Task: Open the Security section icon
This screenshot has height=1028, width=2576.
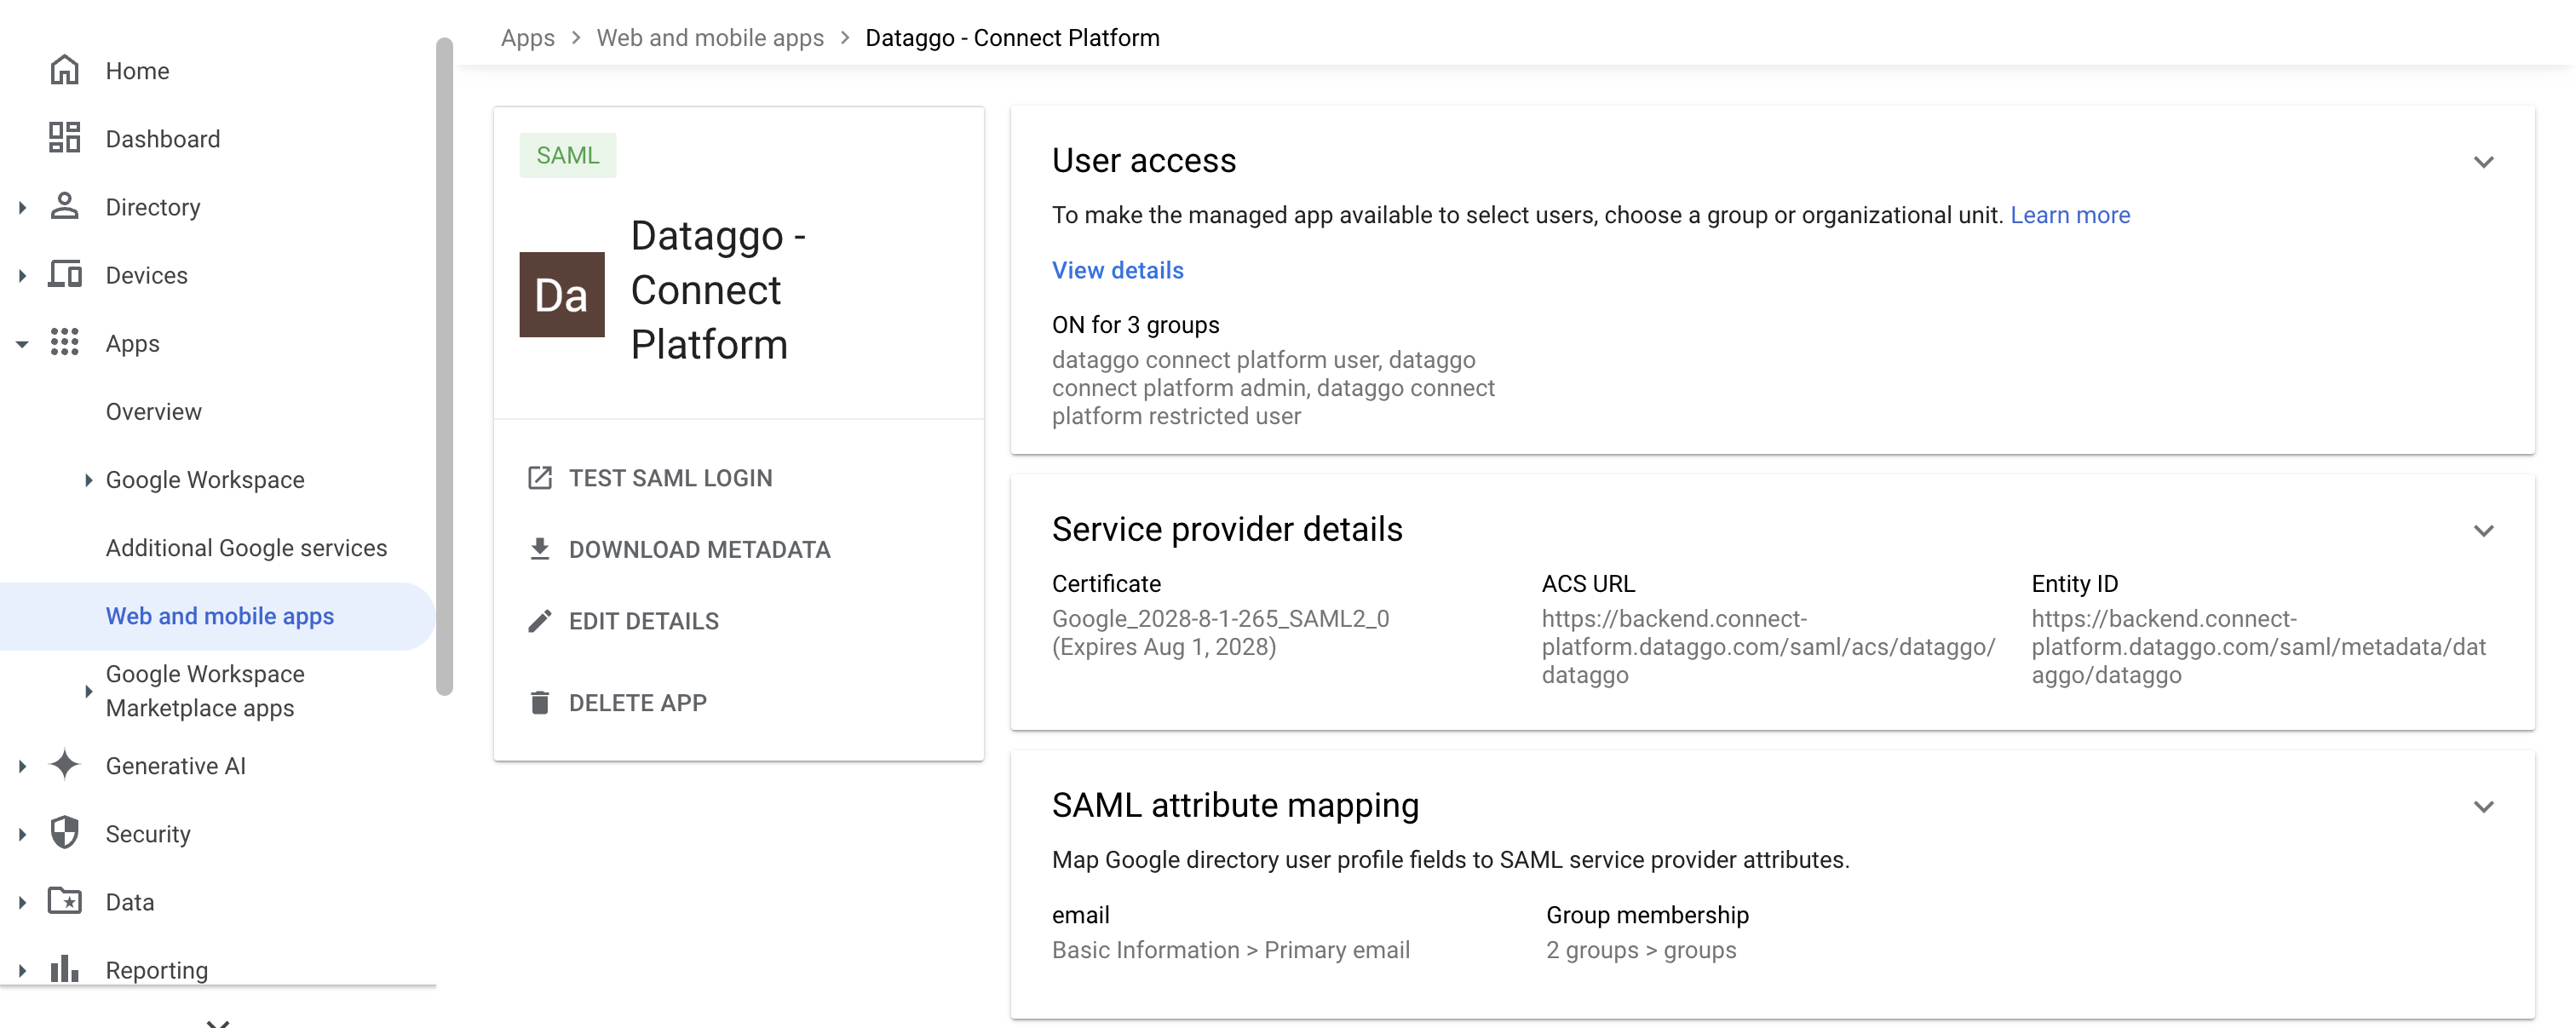Action: coord(65,833)
